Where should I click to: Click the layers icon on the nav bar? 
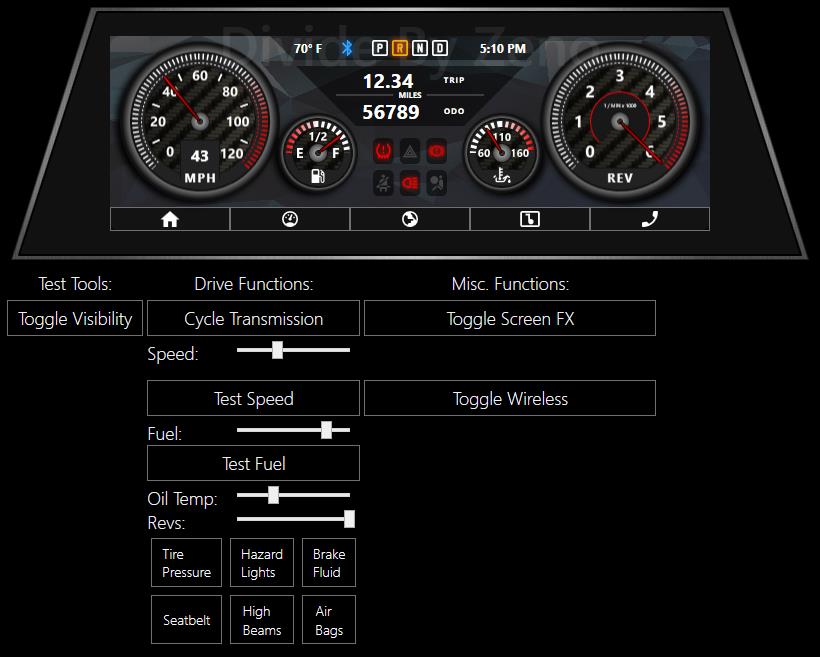(530, 218)
